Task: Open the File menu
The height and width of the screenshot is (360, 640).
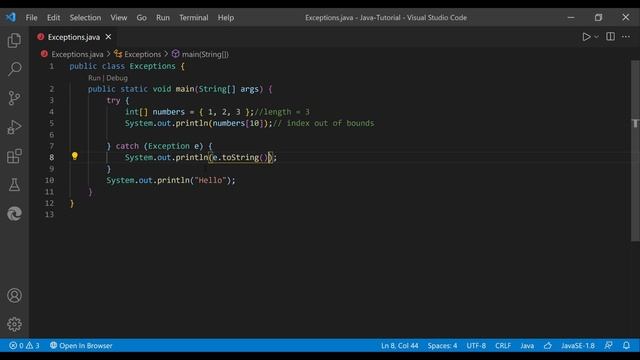Action: (x=31, y=18)
